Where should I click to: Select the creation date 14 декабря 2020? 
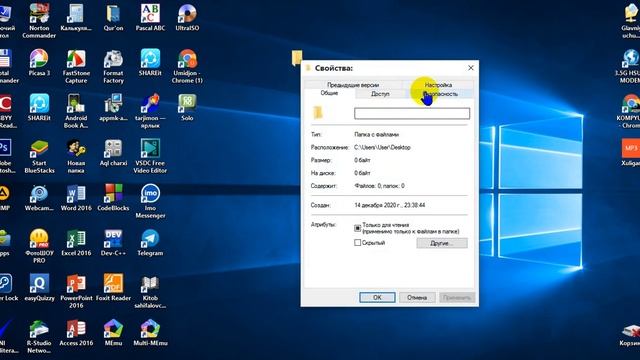(x=389, y=205)
